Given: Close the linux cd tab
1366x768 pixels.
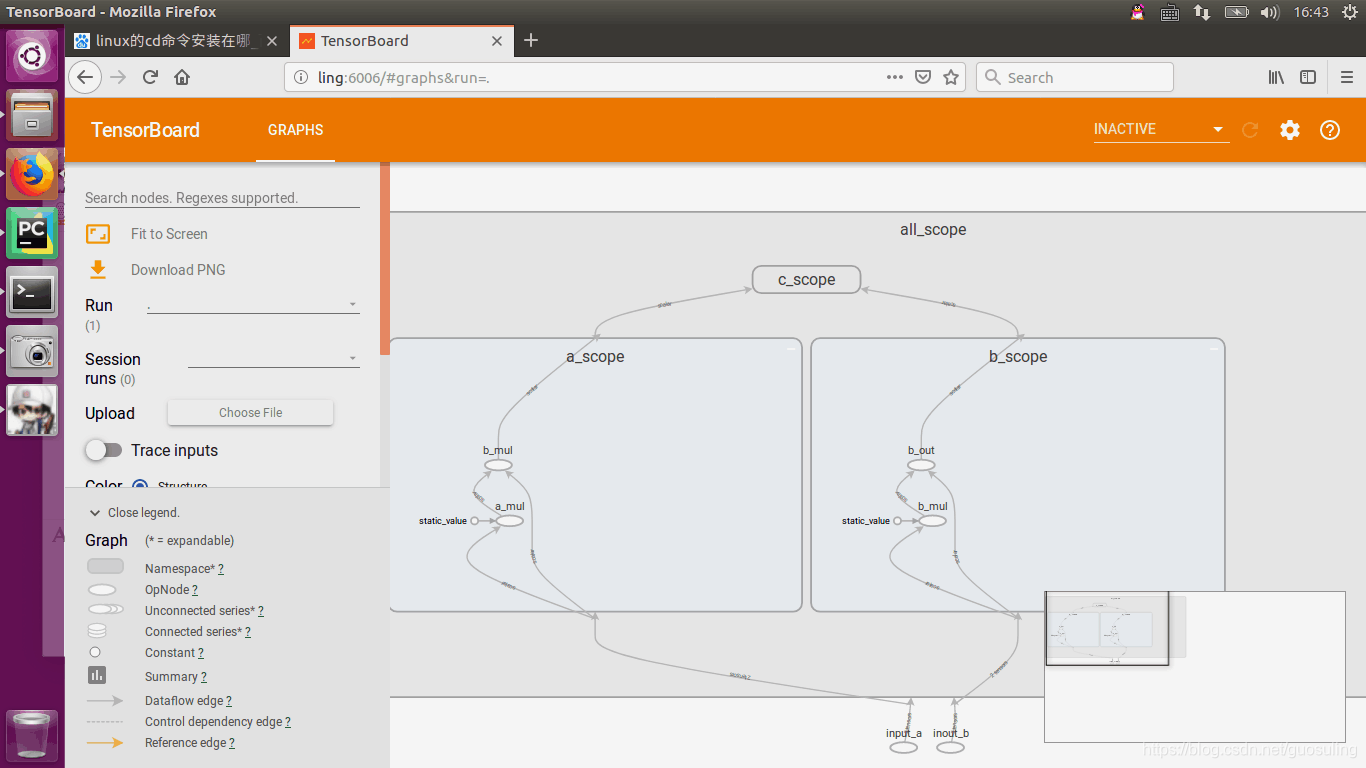Looking at the screenshot, I should pos(272,41).
